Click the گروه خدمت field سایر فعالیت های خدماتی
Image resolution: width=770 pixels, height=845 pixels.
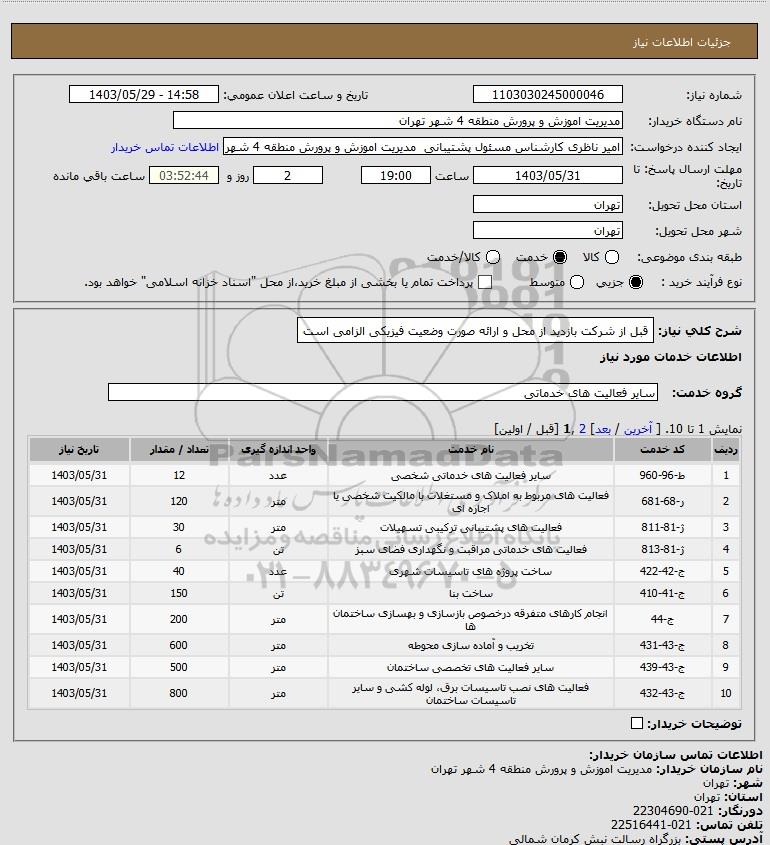tap(383, 392)
